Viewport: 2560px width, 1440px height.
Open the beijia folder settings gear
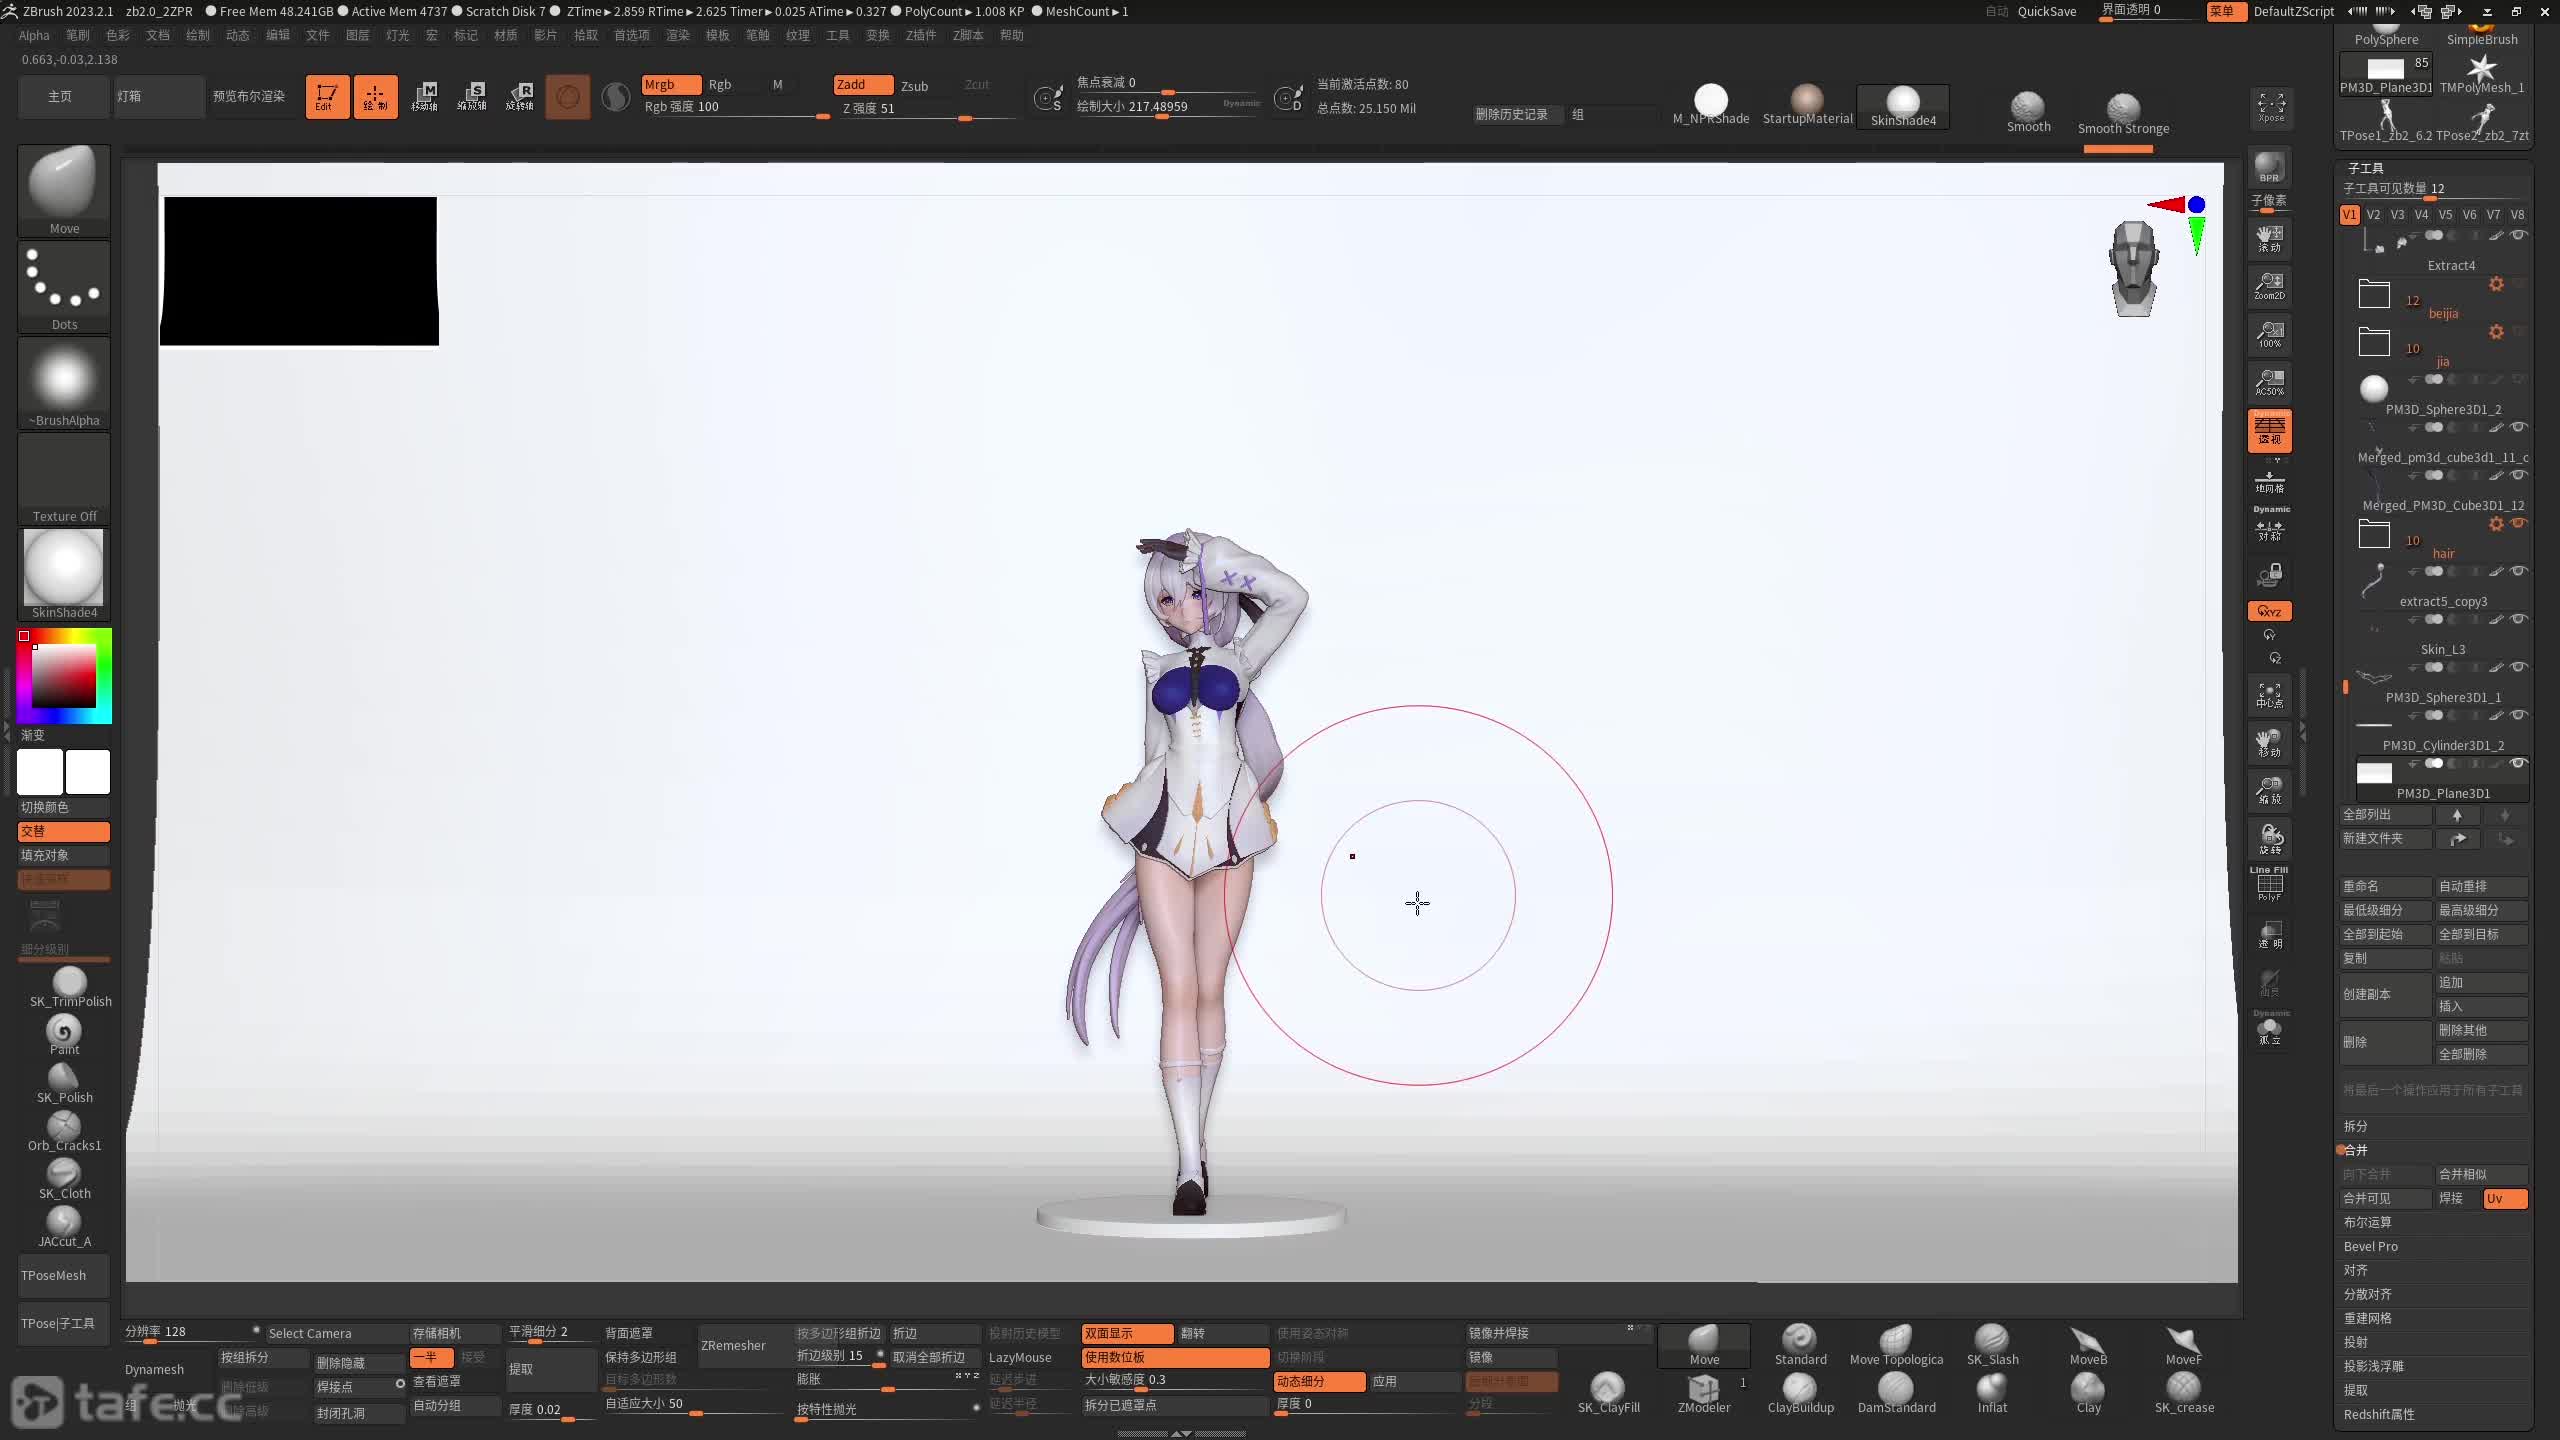coord(2496,284)
